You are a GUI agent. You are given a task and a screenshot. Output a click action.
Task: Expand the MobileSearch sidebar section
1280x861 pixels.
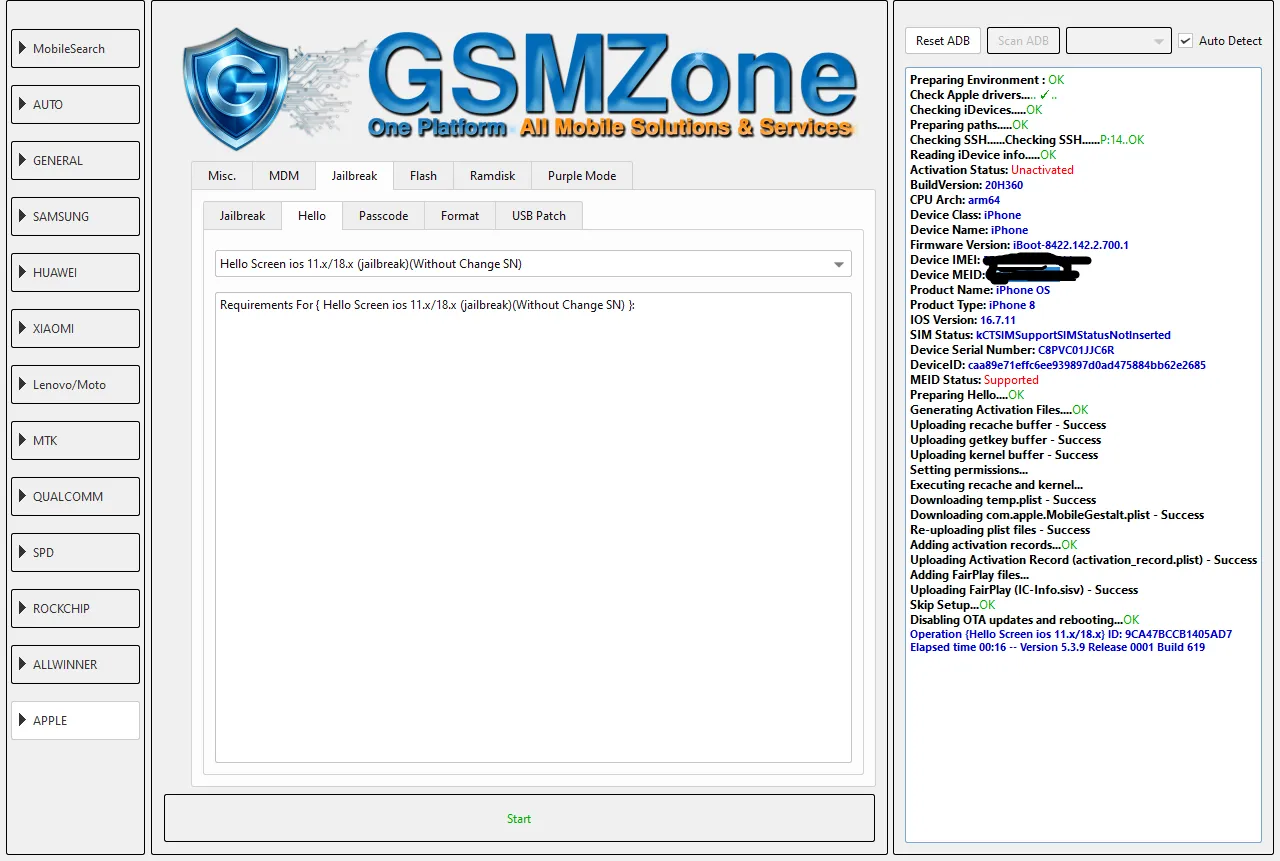tap(75, 49)
